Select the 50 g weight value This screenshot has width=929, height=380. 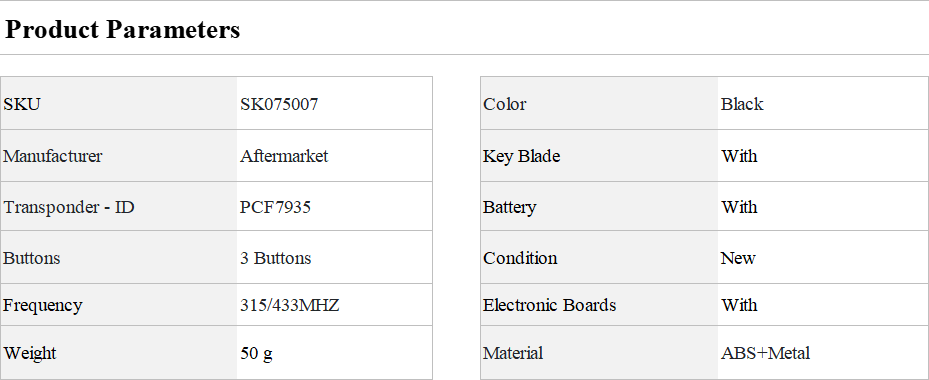tap(257, 353)
